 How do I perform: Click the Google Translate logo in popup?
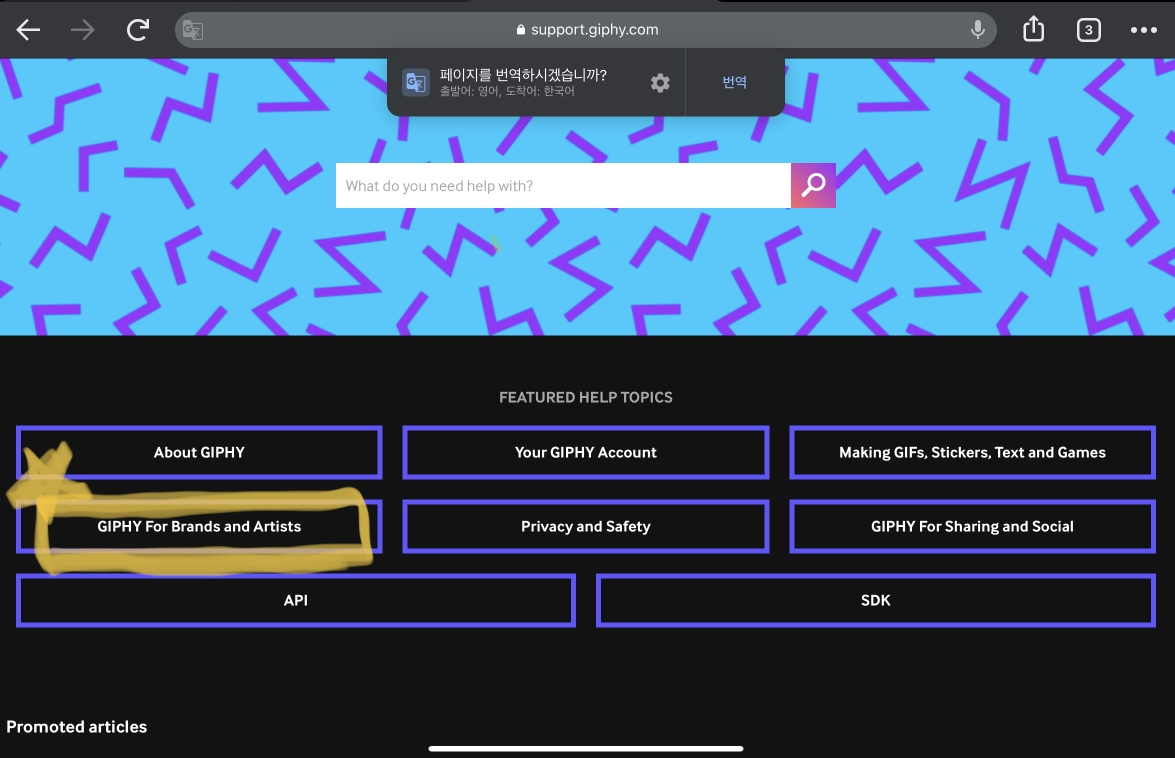415,82
